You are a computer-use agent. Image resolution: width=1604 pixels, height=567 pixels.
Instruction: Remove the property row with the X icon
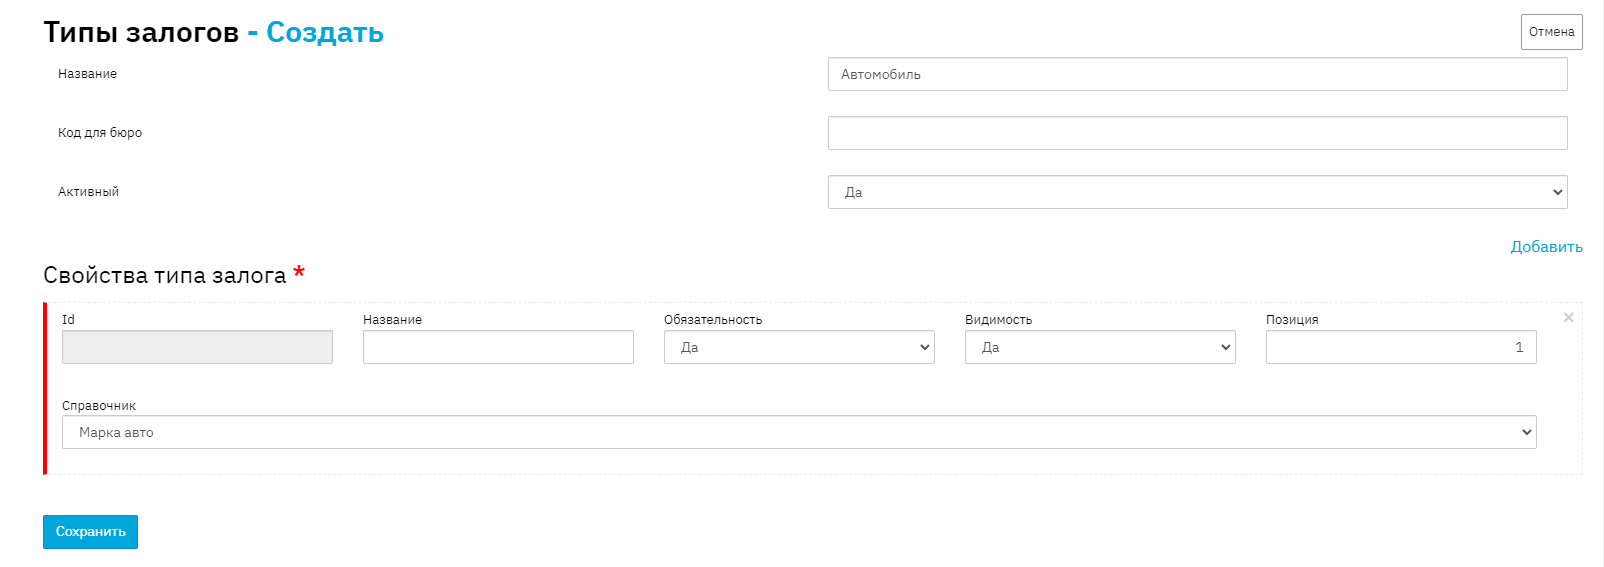tap(1568, 318)
